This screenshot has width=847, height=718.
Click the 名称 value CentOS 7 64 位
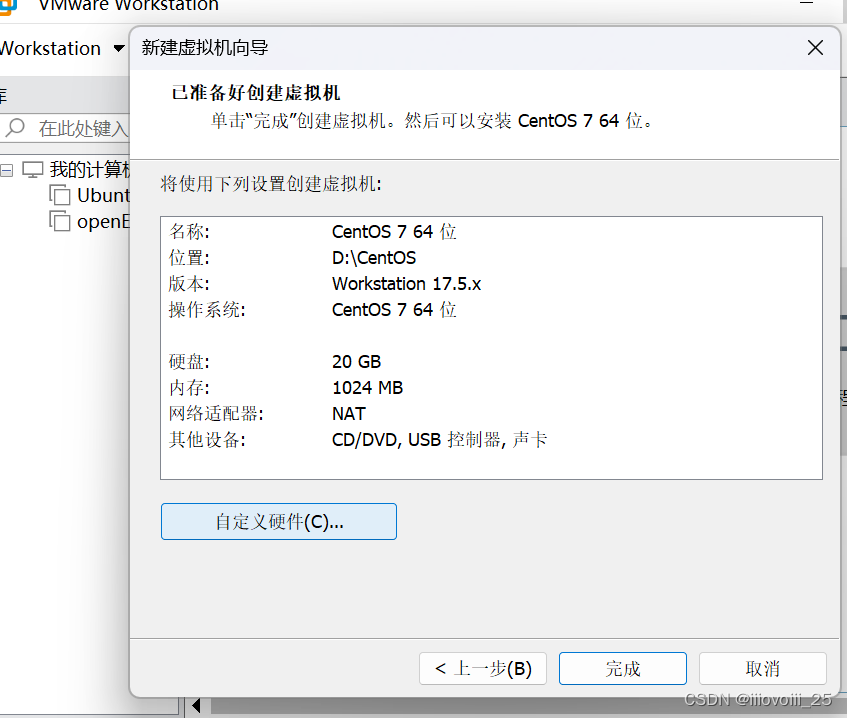pos(394,232)
